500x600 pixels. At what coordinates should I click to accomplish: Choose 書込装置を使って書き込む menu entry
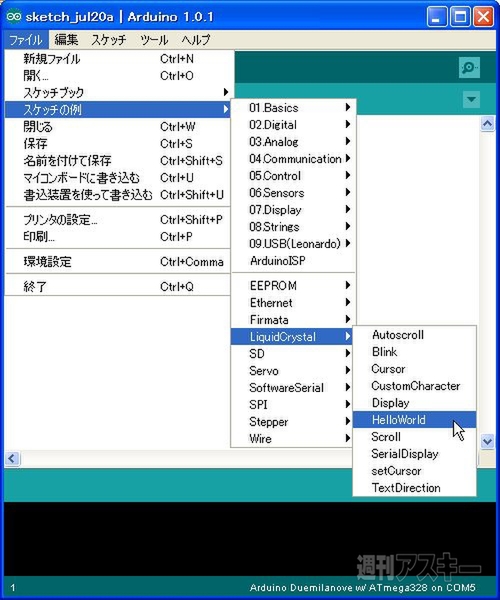[117, 195]
